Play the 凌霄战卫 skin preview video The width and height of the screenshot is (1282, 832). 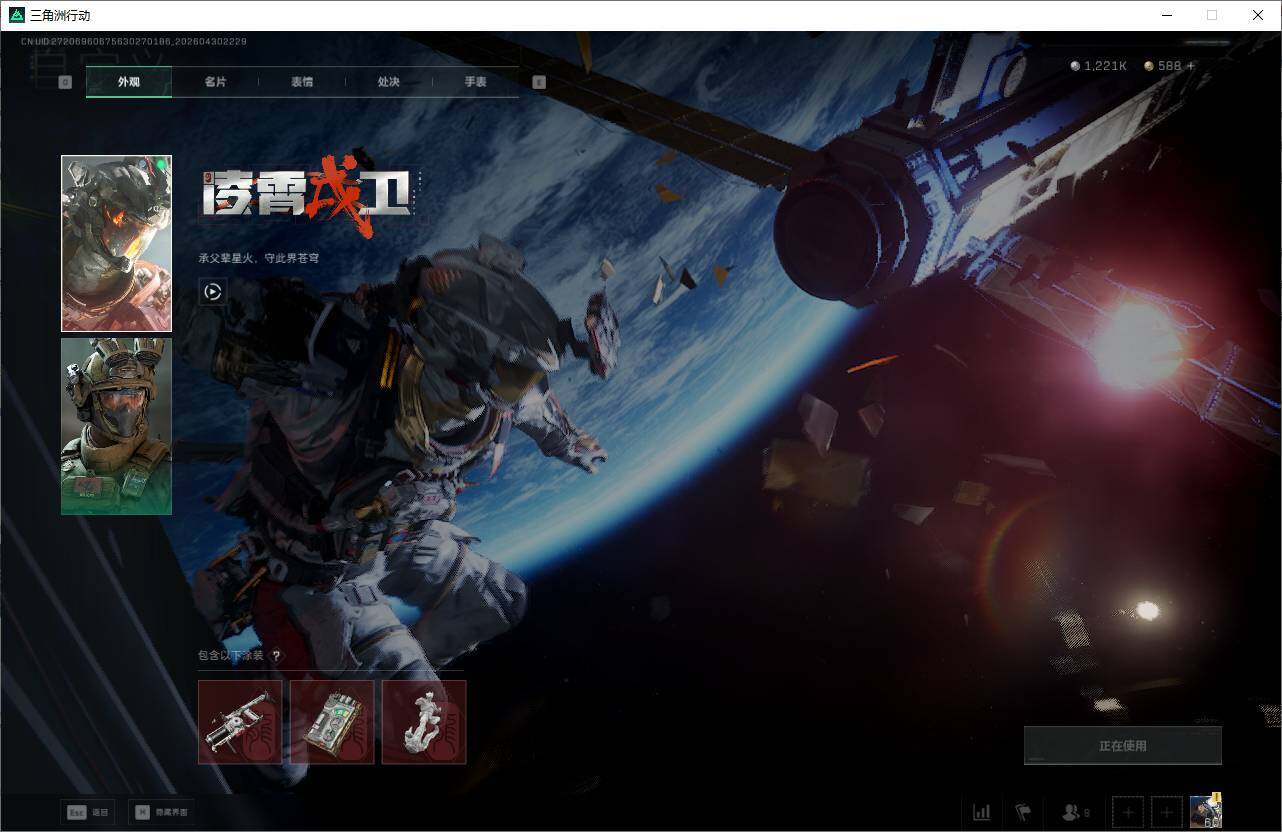pos(212,292)
